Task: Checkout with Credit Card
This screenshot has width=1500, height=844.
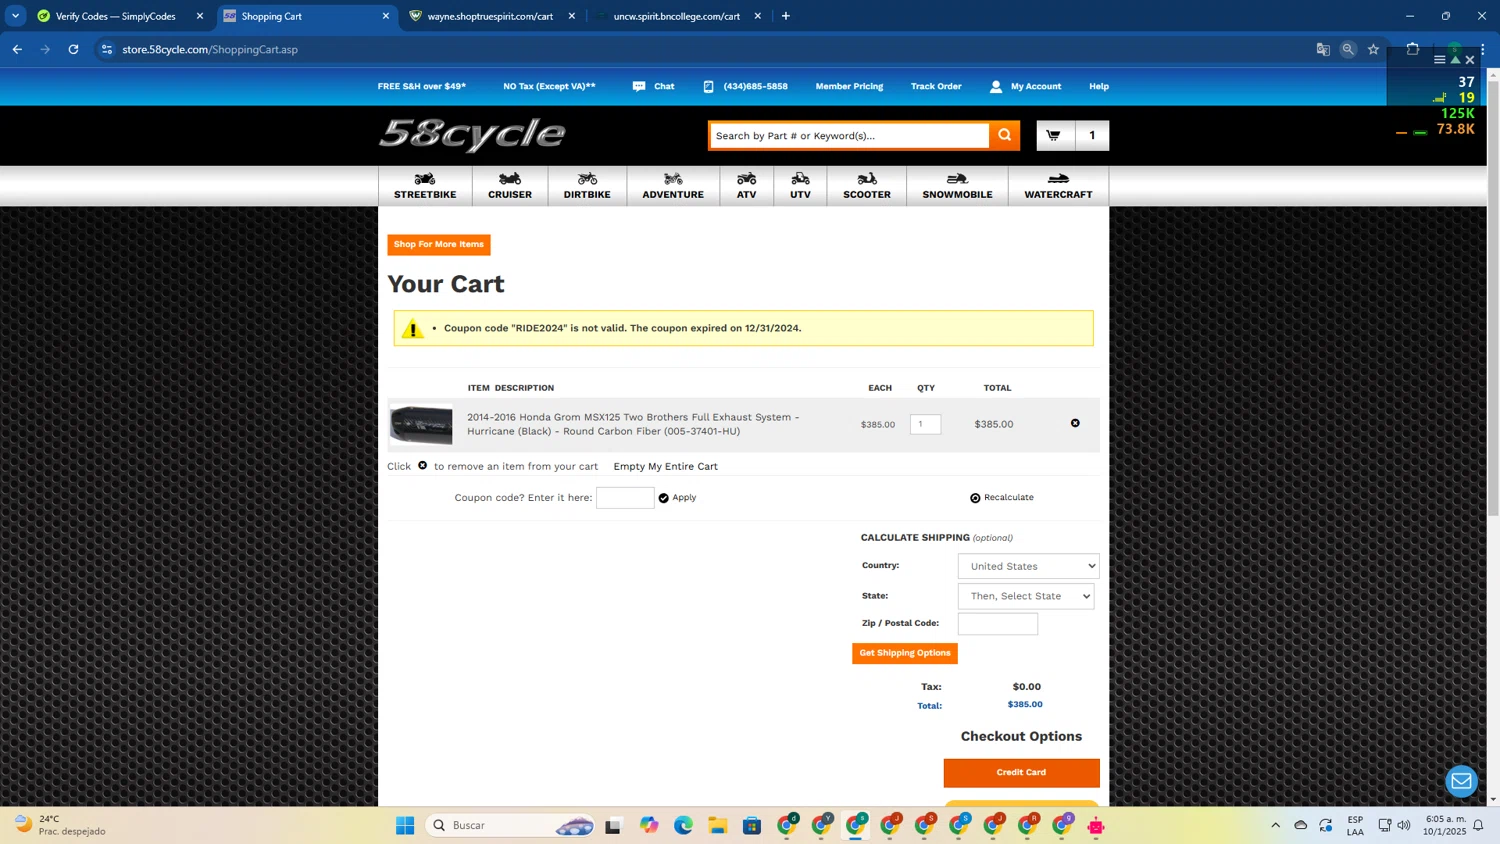Action: pyautogui.click(x=1021, y=772)
